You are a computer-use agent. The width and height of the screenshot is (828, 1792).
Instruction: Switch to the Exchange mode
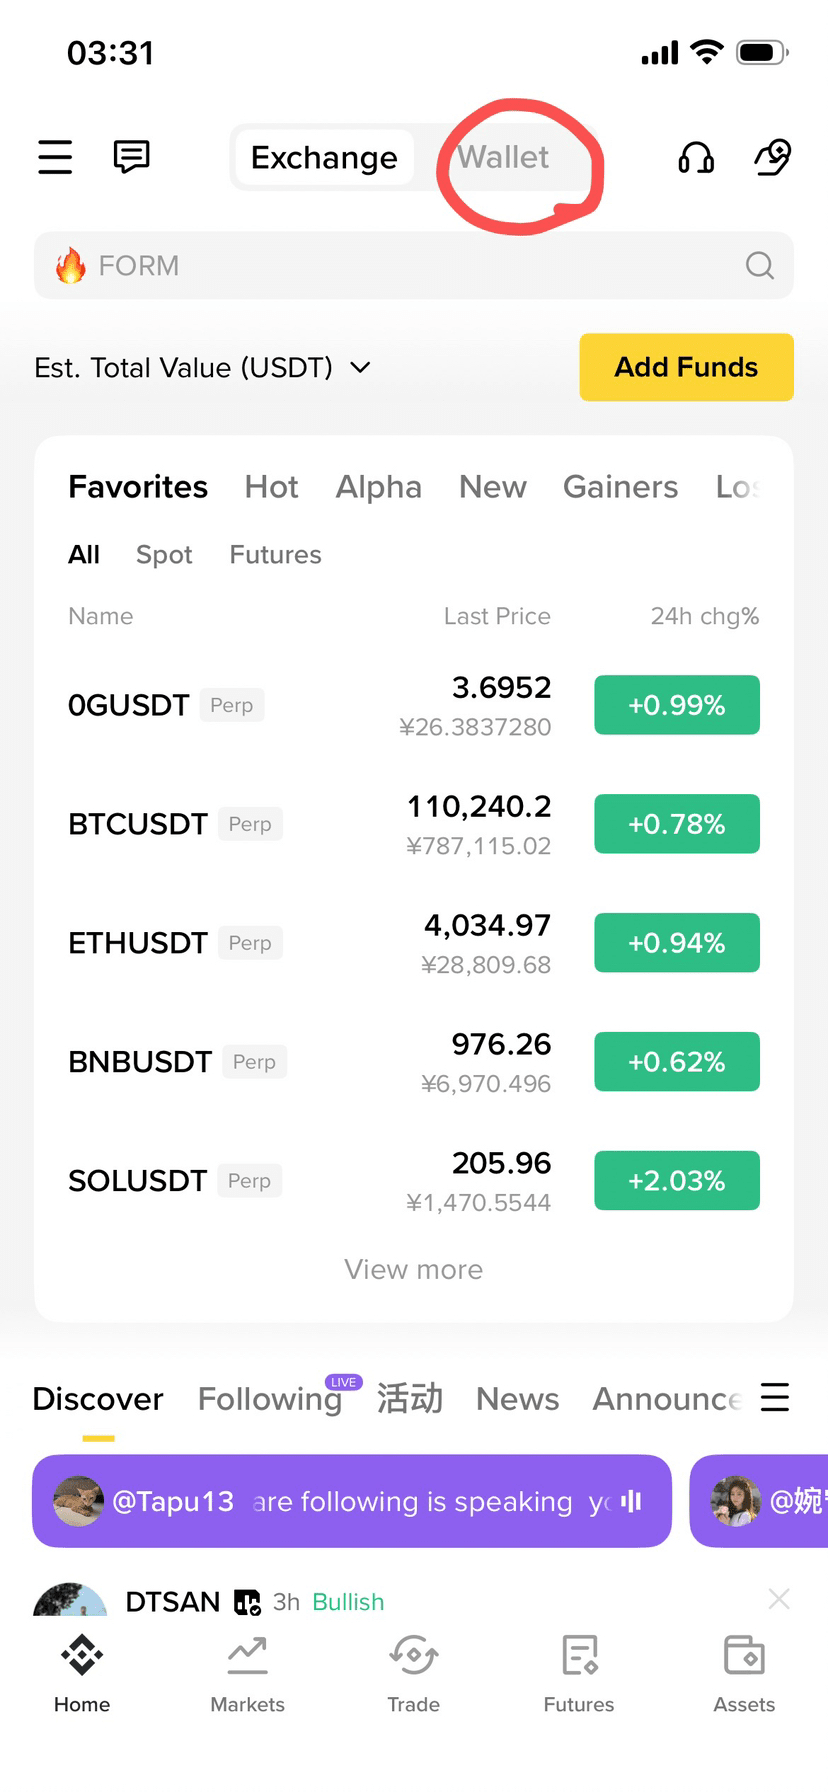pyautogui.click(x=324, y=157)
